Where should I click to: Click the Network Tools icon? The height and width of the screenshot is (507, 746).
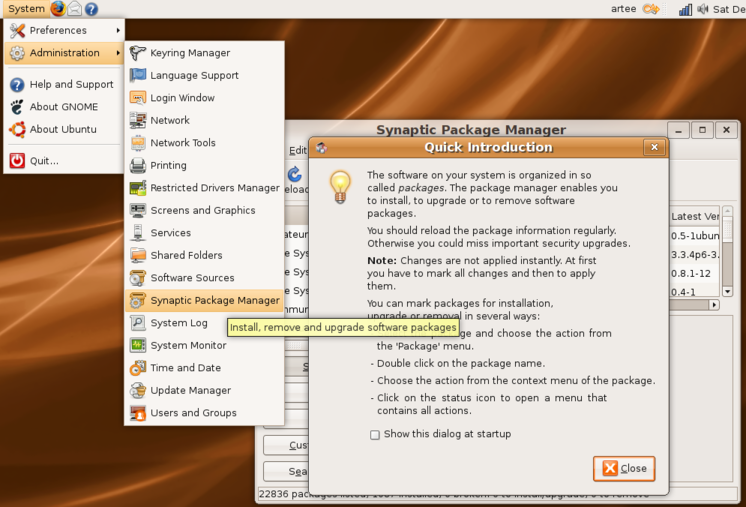(x=137, y=143)
